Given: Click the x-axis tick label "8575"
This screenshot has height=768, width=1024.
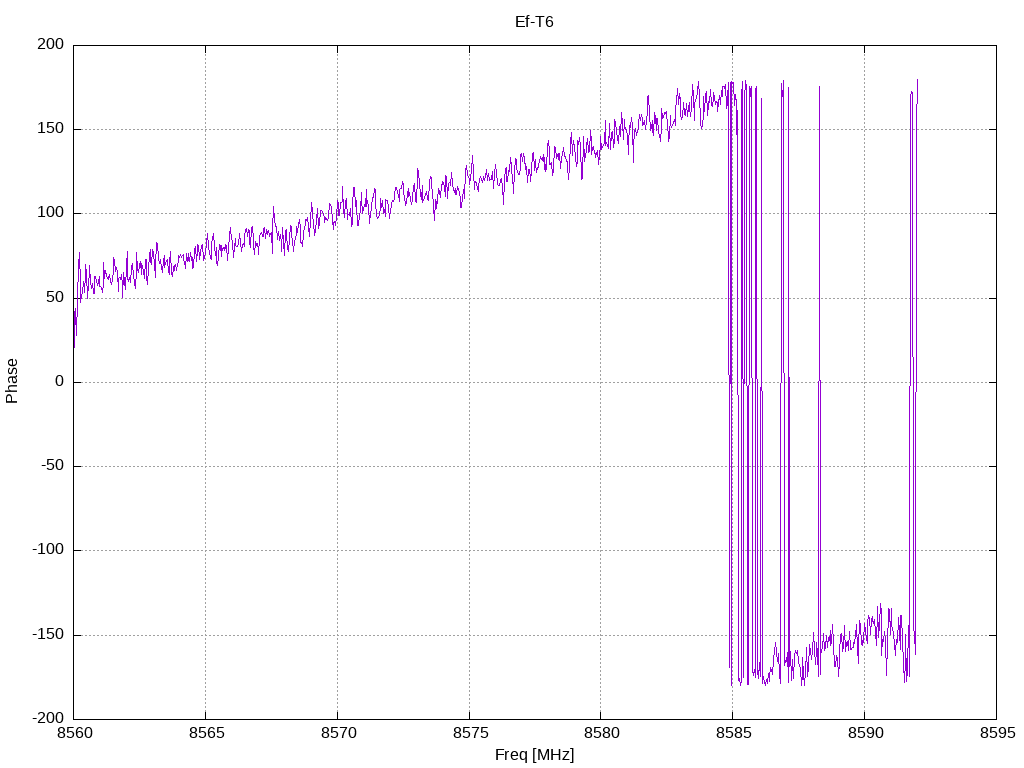Looking at the screenshot, I should pos(471,733).
